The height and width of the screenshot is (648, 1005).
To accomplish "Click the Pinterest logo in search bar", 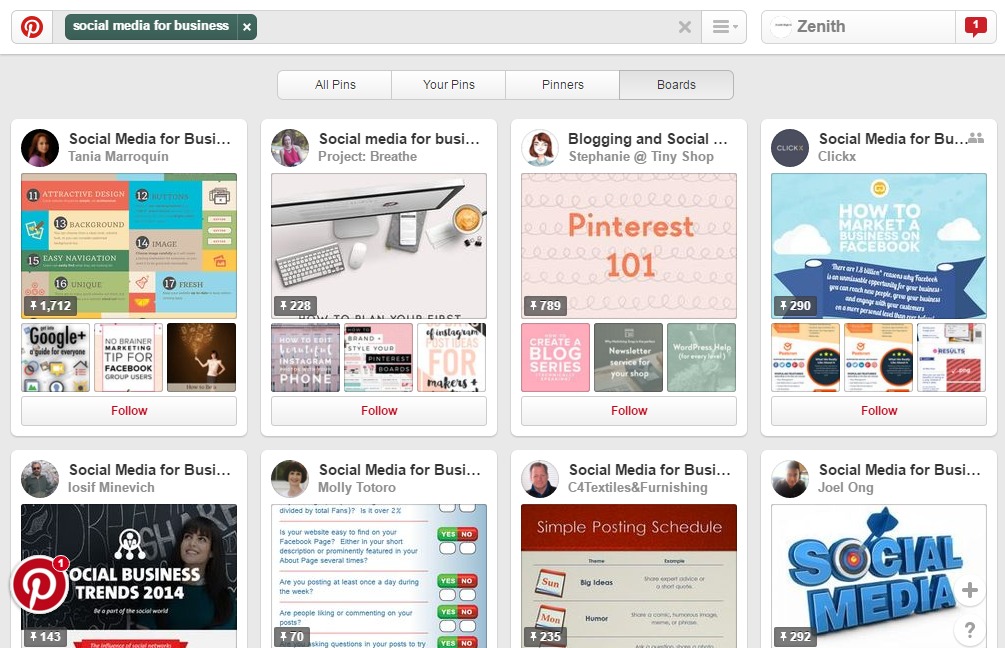I will point(32,27).
